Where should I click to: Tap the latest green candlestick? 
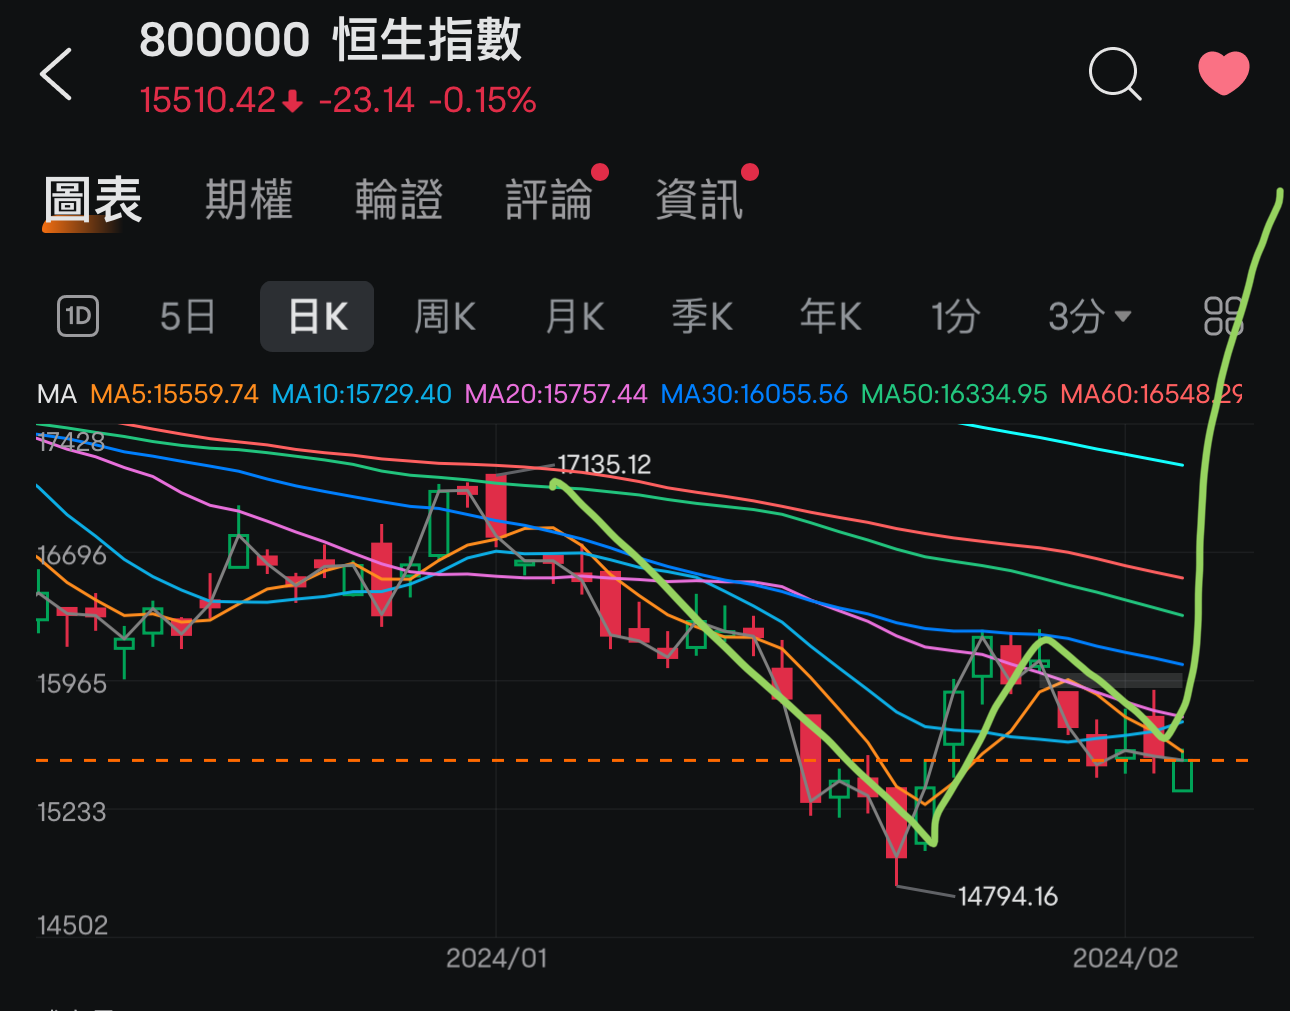[1182, 775]
